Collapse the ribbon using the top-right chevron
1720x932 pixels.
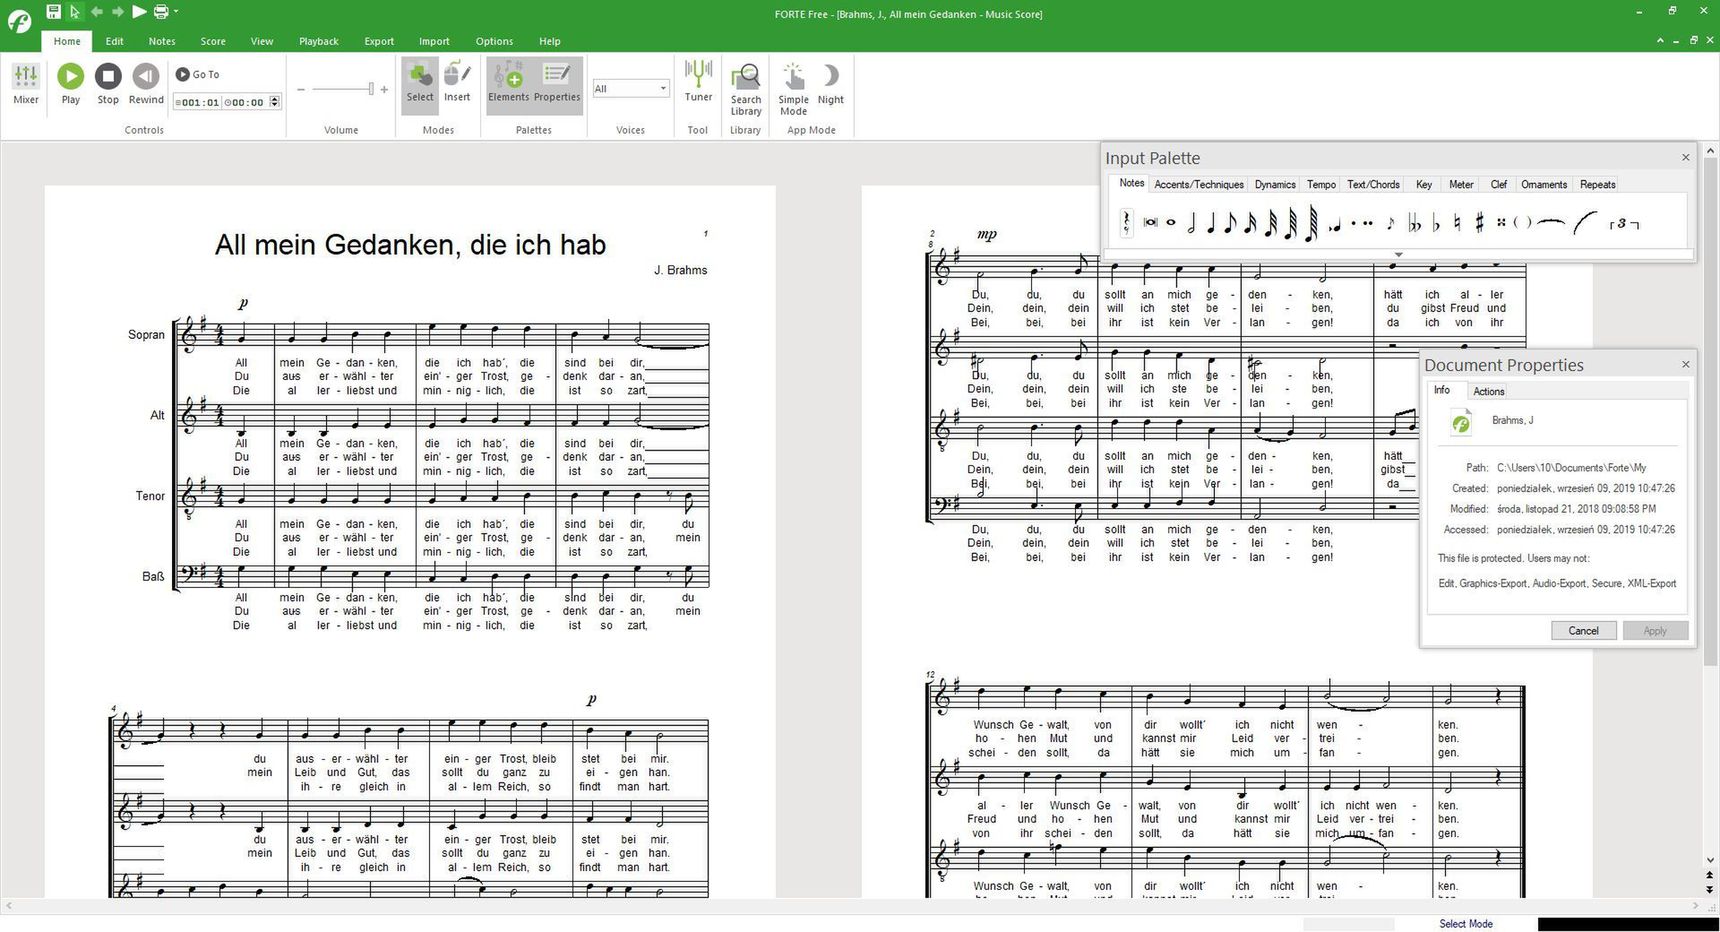[1660, 41]
